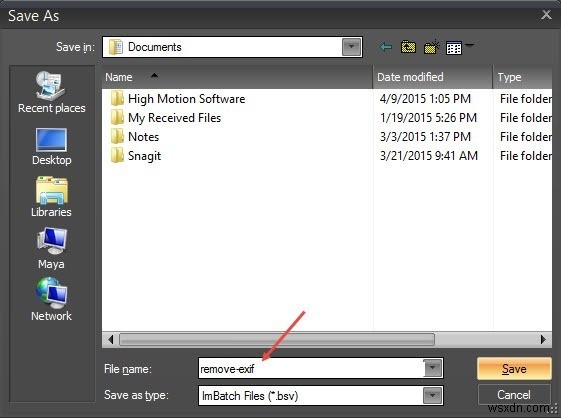
Task: Click date '1/19/2015 5:26 PM'
Action: [428, 117]
